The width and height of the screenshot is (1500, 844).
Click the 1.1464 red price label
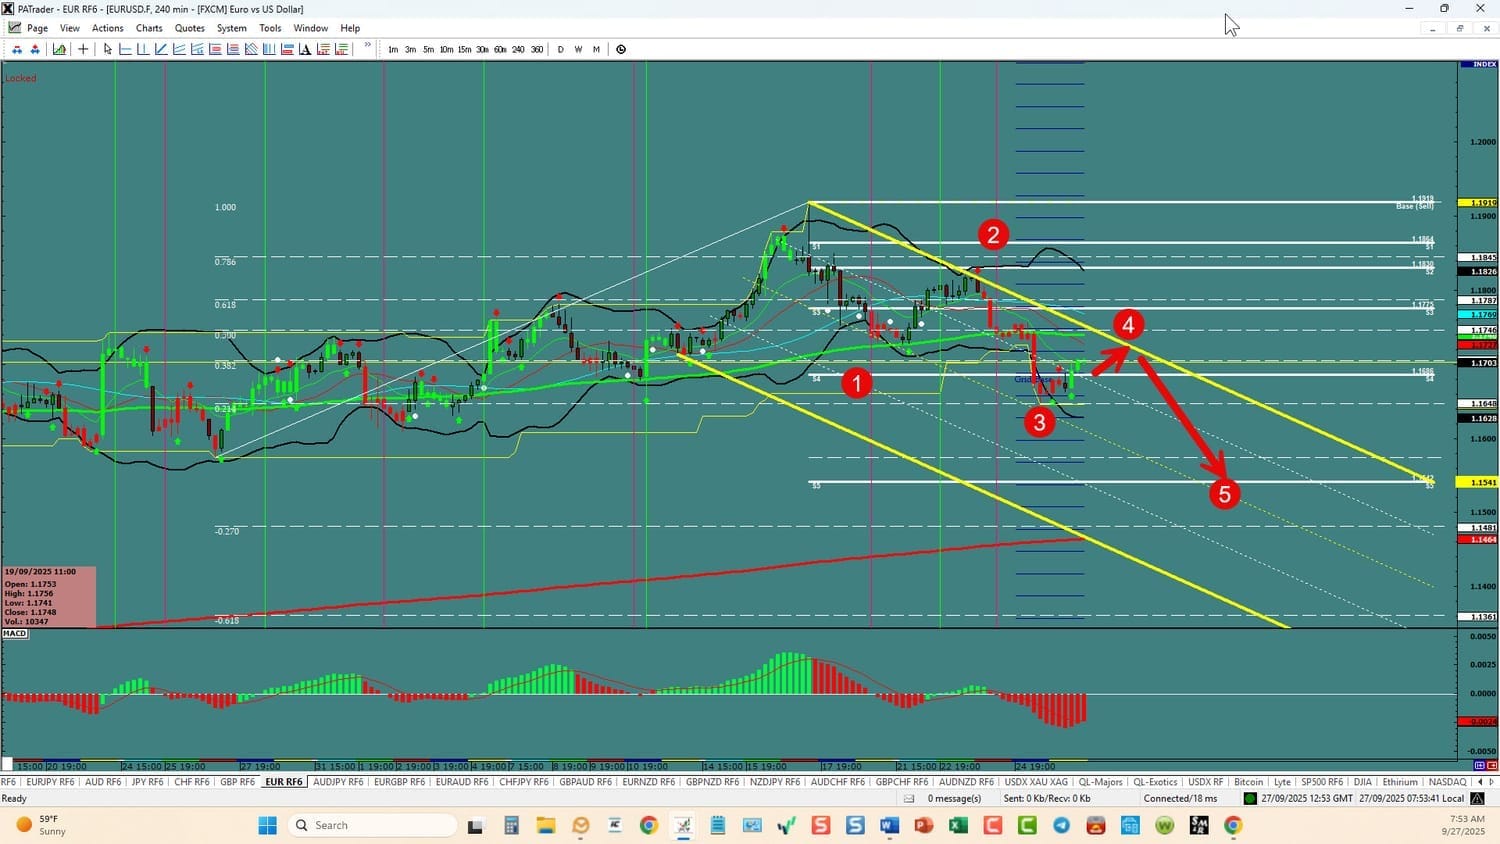pyautogui.click(x=1478, y=540)
